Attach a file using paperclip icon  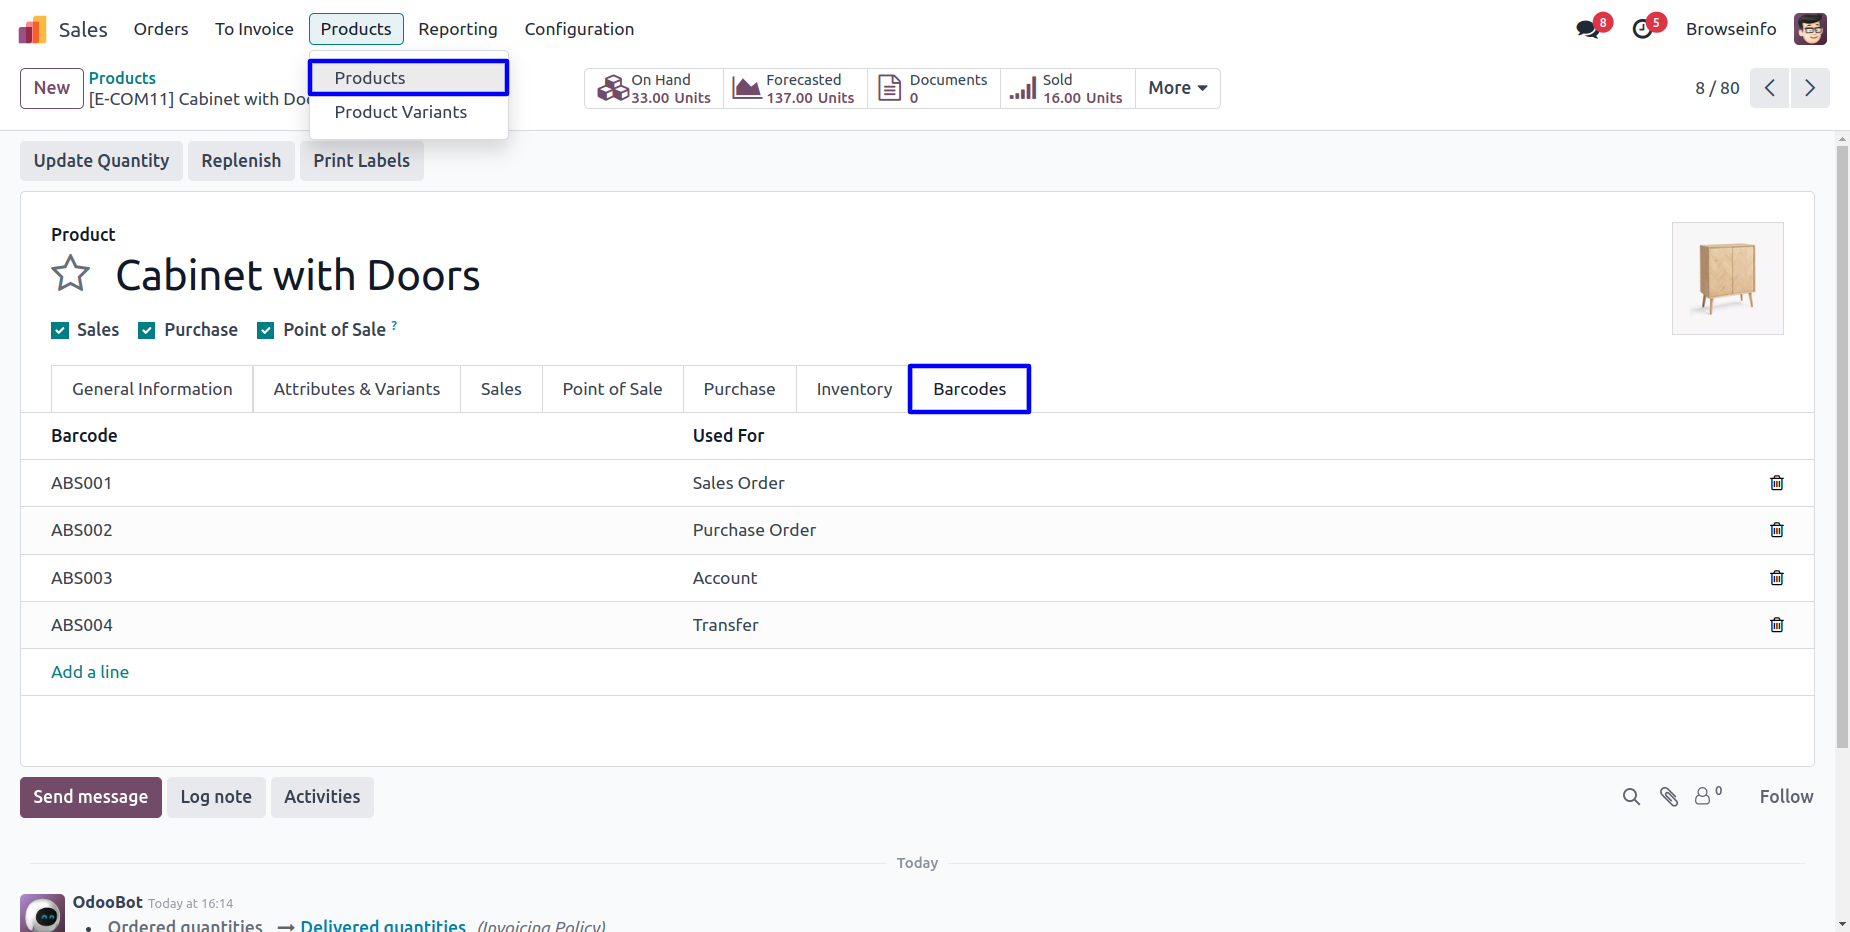[x=1669, y=797]
